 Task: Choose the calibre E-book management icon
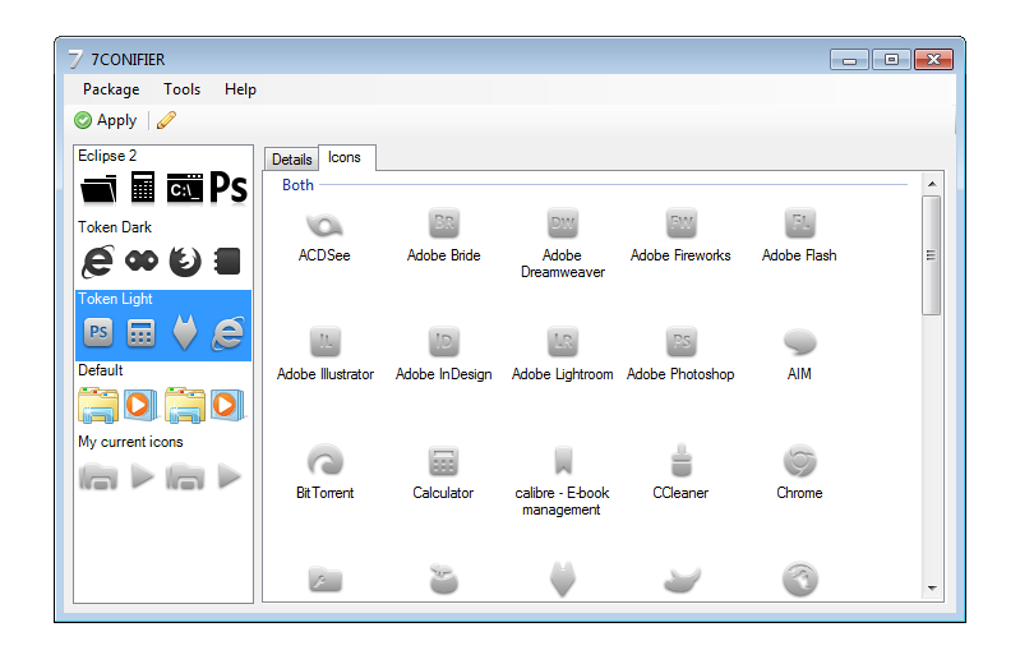(x=563, y=460)
